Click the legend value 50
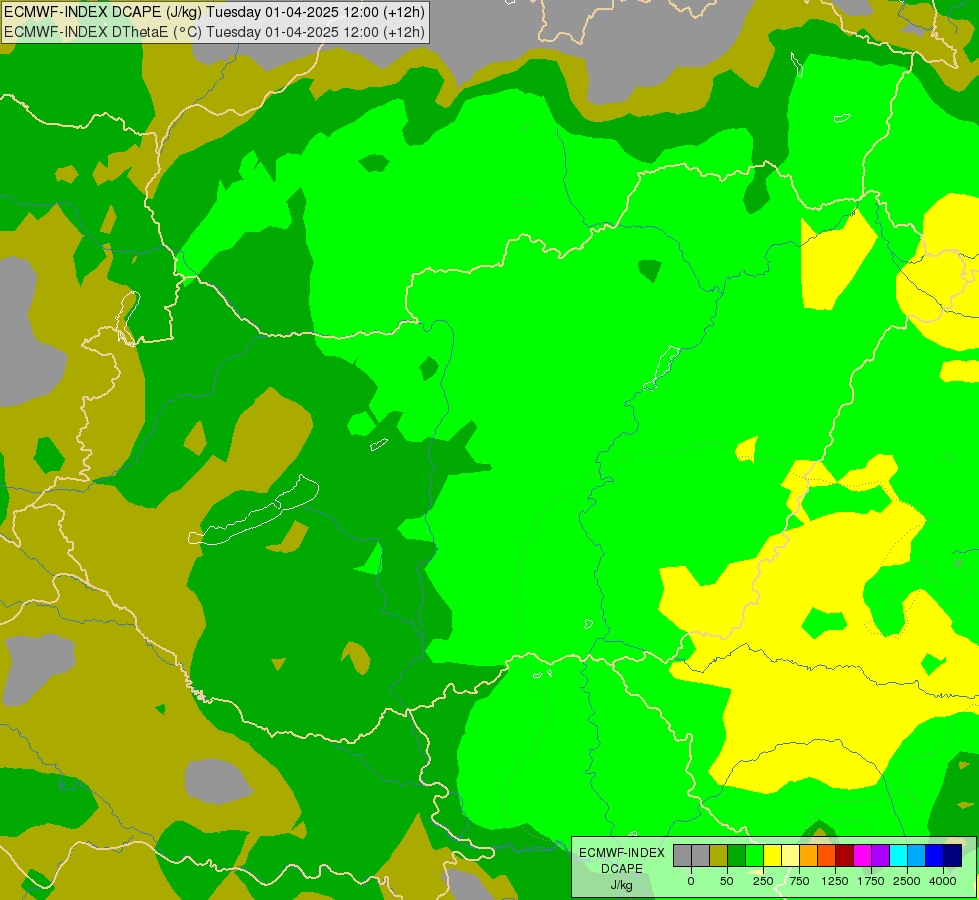 coord(727,881)
